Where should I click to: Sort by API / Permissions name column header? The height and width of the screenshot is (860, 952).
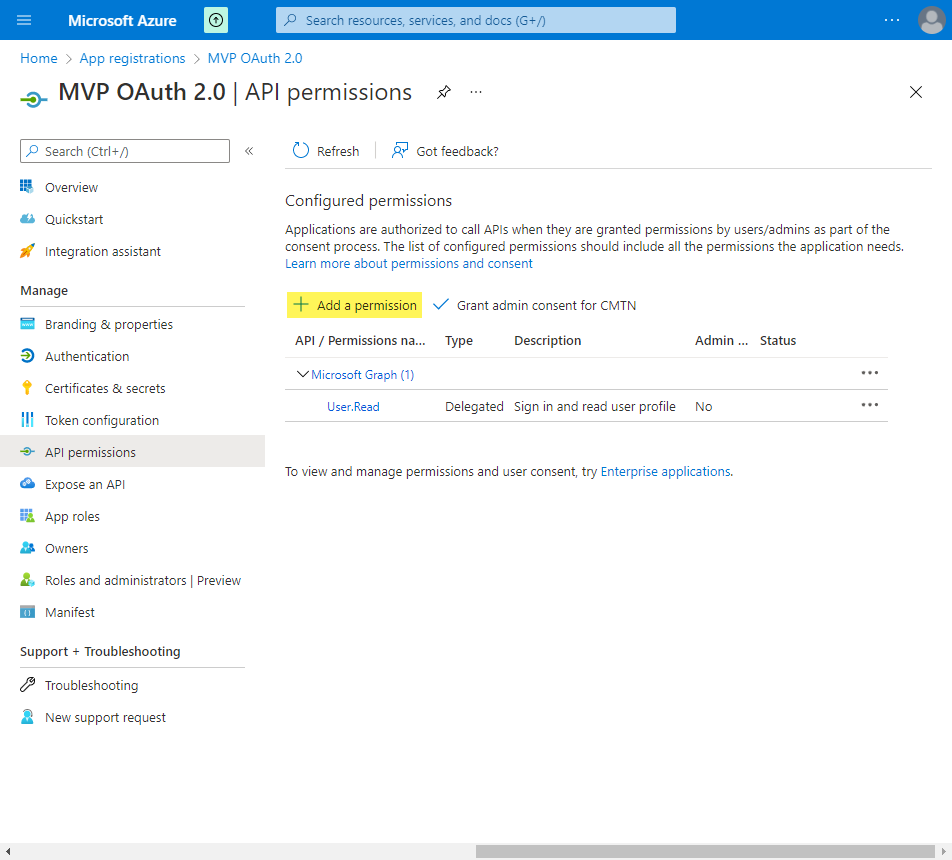coord(360,341)
